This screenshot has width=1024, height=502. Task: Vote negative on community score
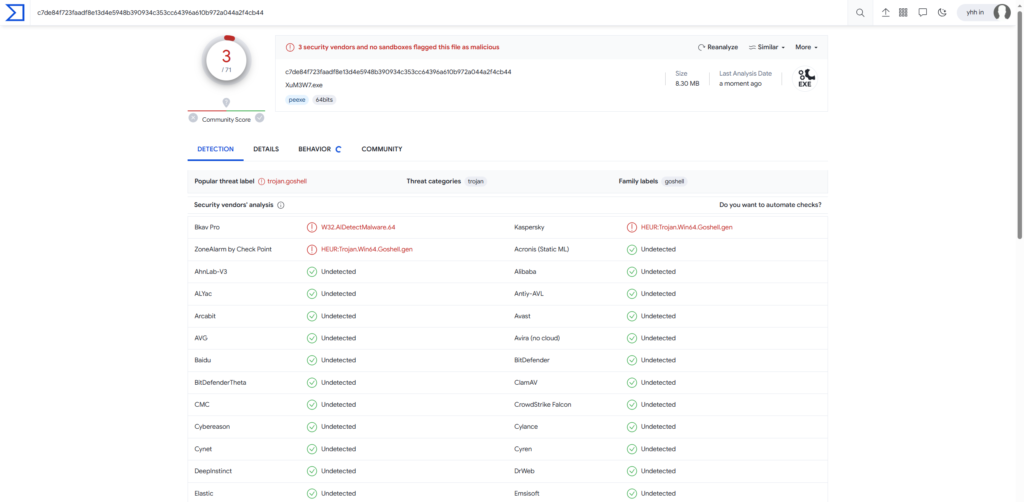(x=193, y=118)
